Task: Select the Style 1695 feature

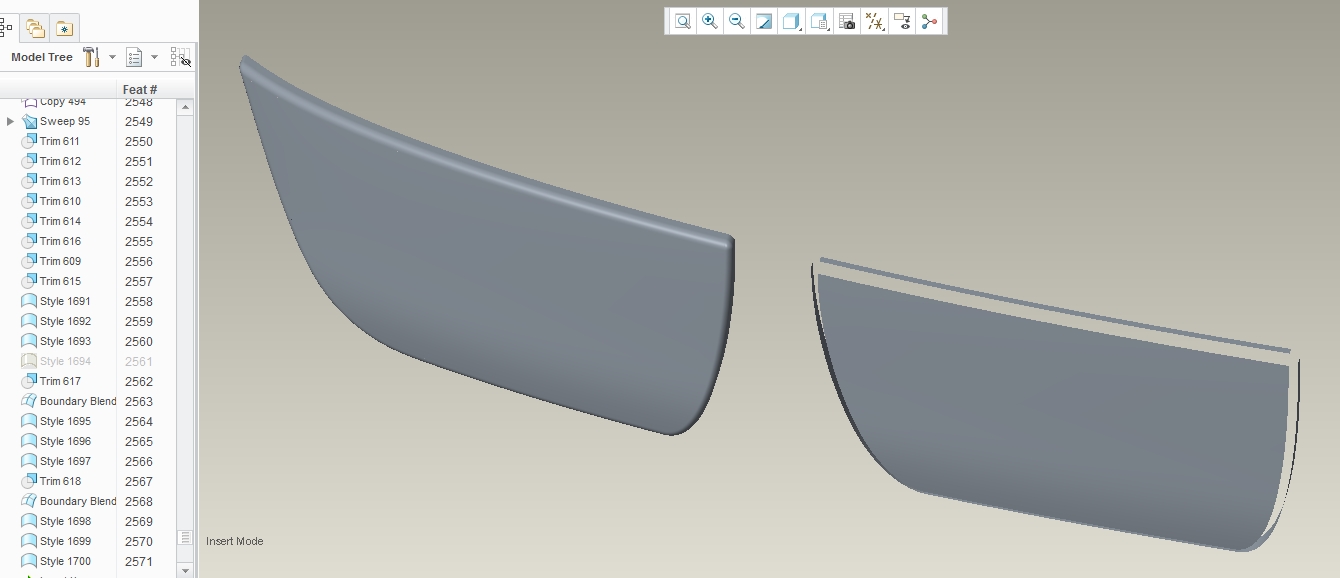Action: (x=65, y=421)
